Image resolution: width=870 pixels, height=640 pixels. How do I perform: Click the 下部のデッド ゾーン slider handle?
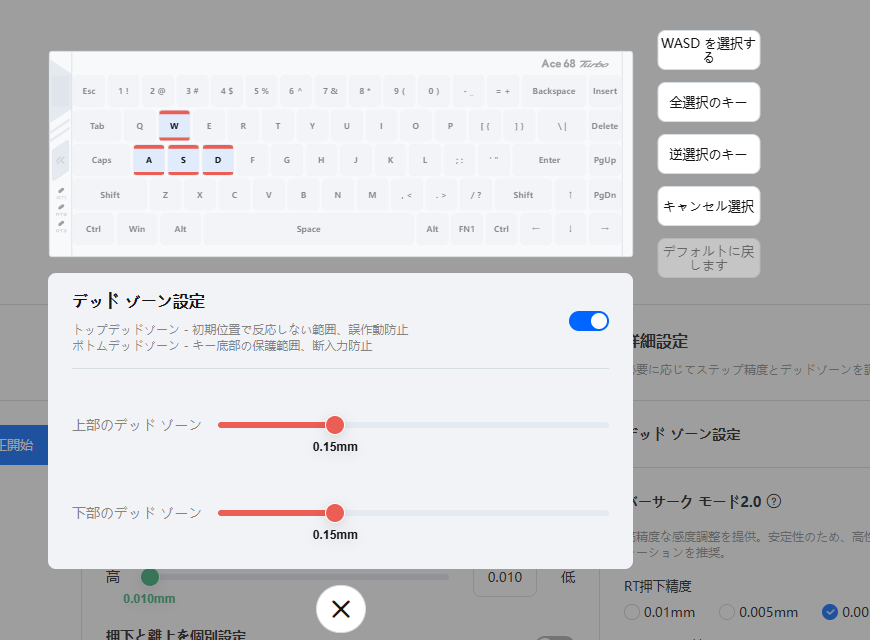[x=335, y=513]
